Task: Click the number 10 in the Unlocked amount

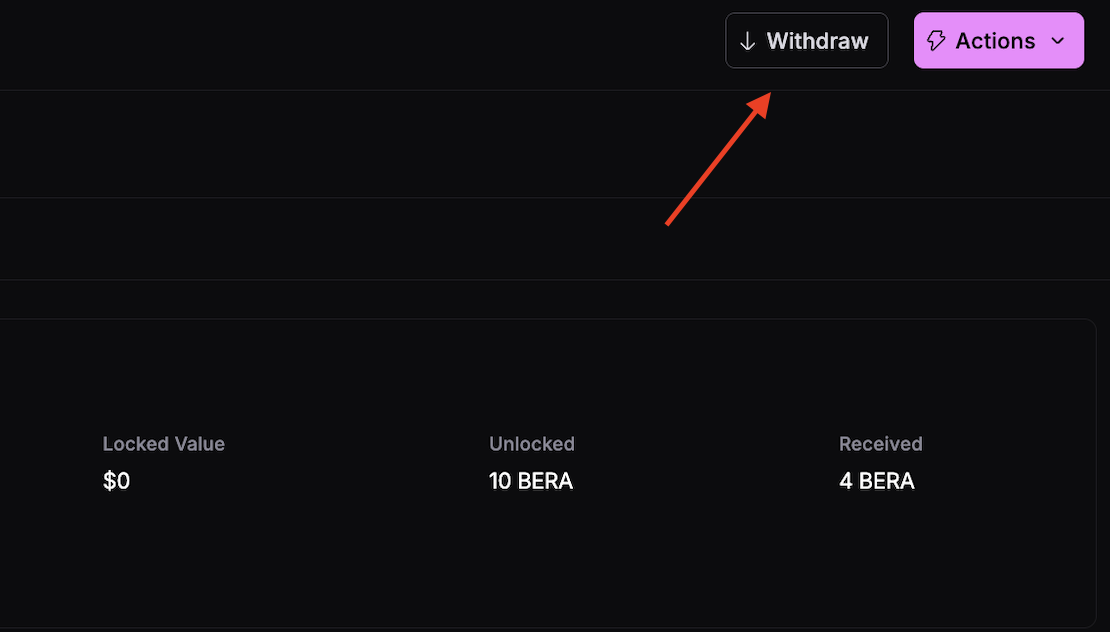Action: click(x=500, y=481)
